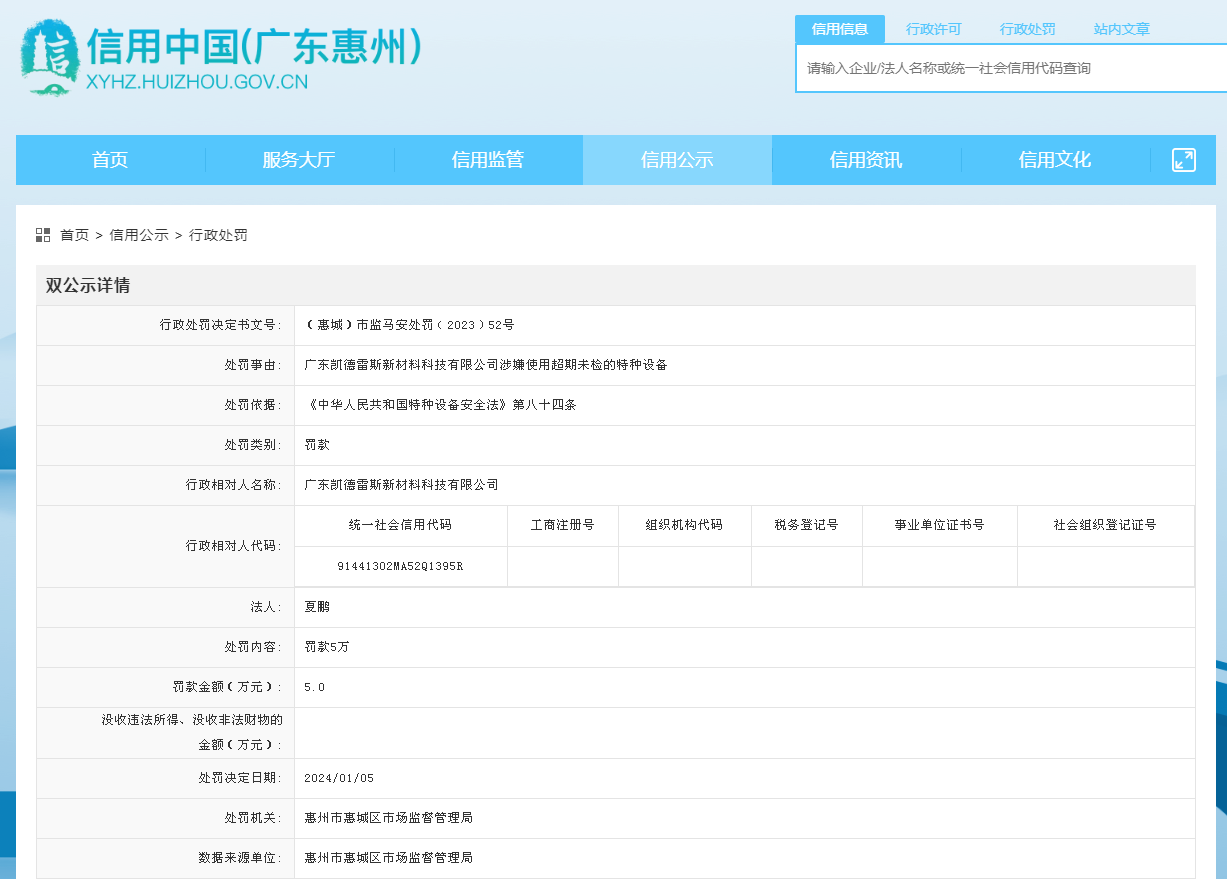Click the decision number （惠城）市监马安处罚（2023）52号

coord(409,325)
